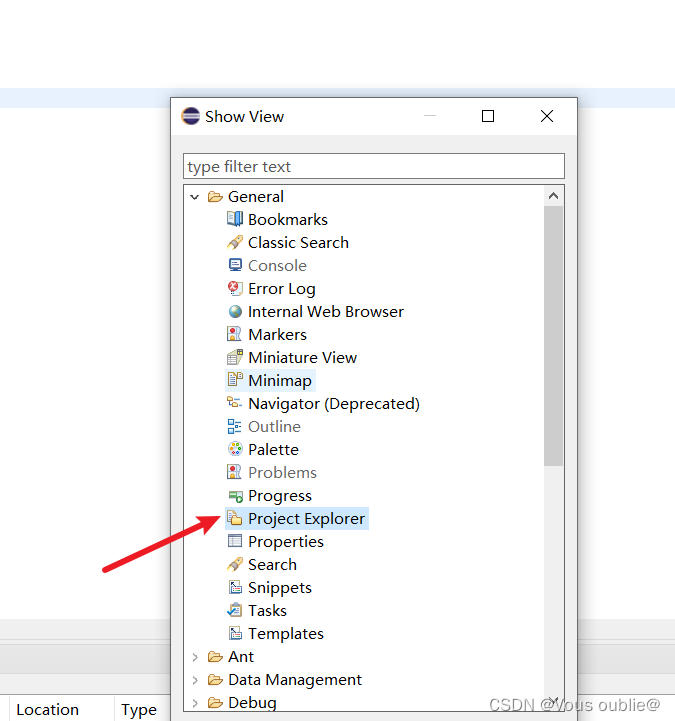Maximize the Show View dialog
The image size is (675, 721).
tap(488, 116)
